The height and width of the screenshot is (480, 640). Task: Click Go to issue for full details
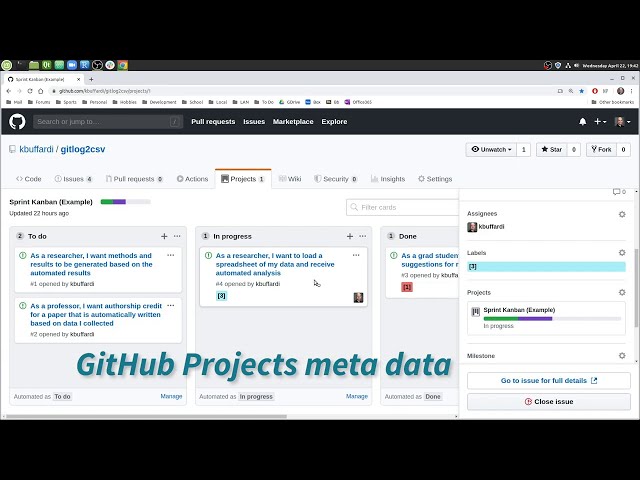549,380
